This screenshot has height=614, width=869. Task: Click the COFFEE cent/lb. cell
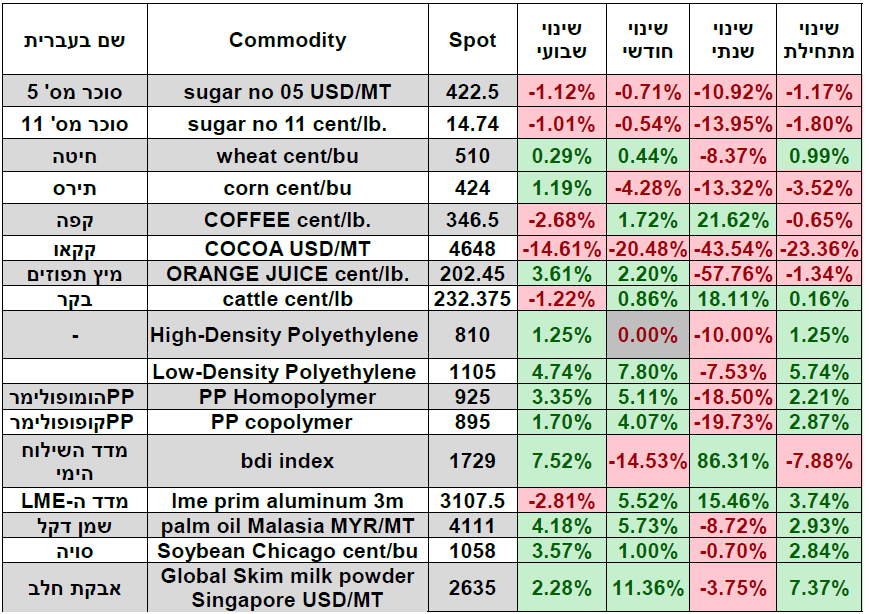287,220
